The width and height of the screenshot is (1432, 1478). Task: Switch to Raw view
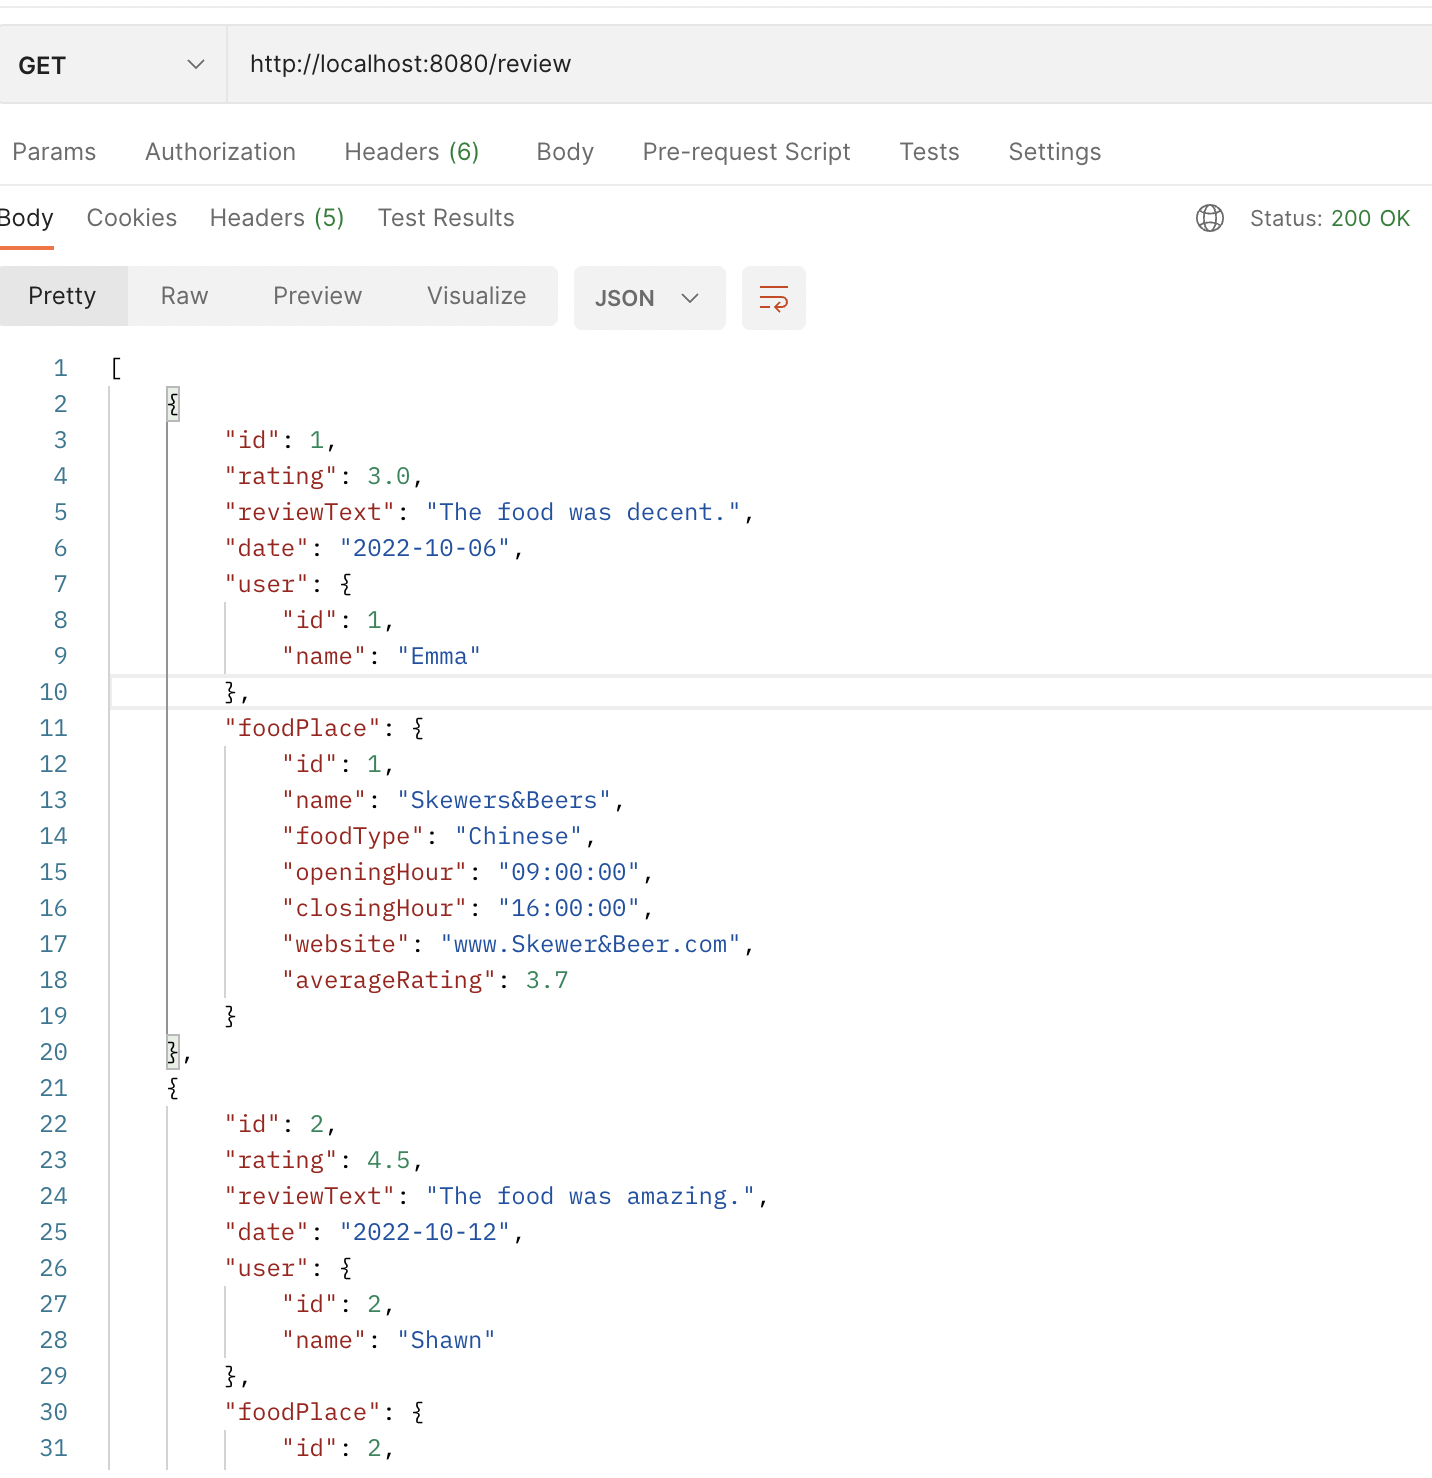click(184, 296)
